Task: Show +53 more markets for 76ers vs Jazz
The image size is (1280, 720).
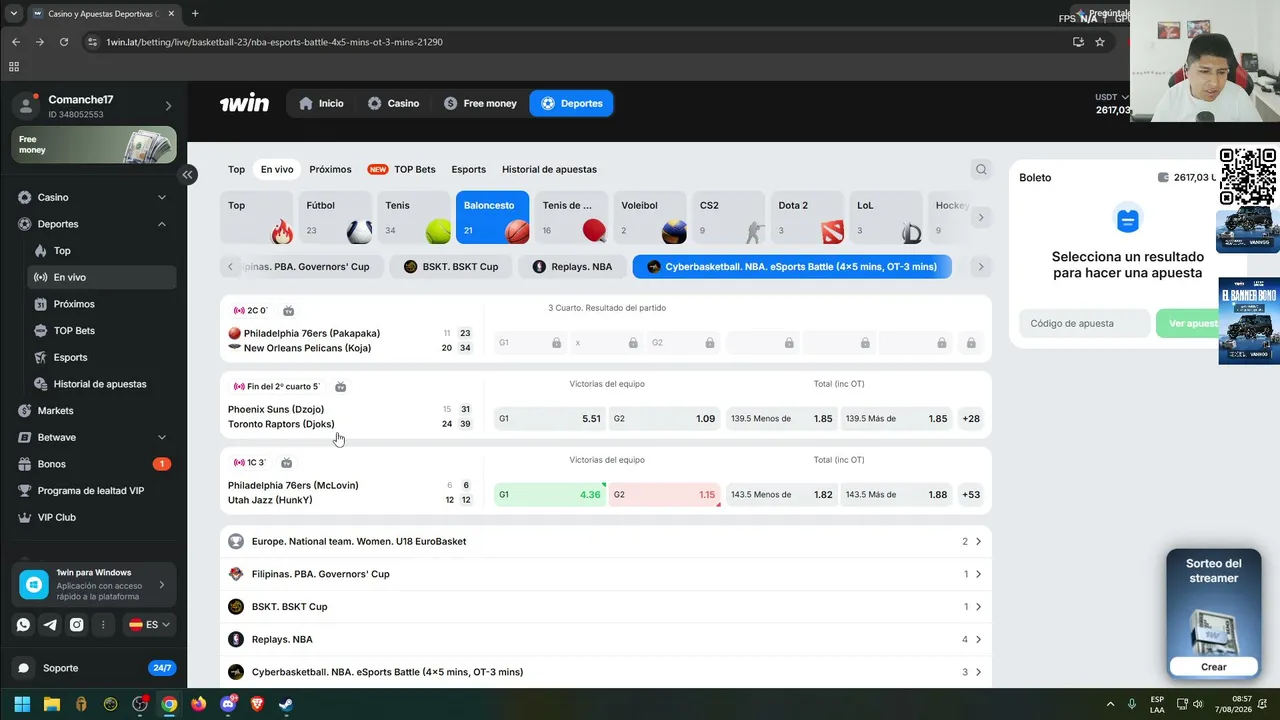Action: pyautogui.click(x=970, y=495)
